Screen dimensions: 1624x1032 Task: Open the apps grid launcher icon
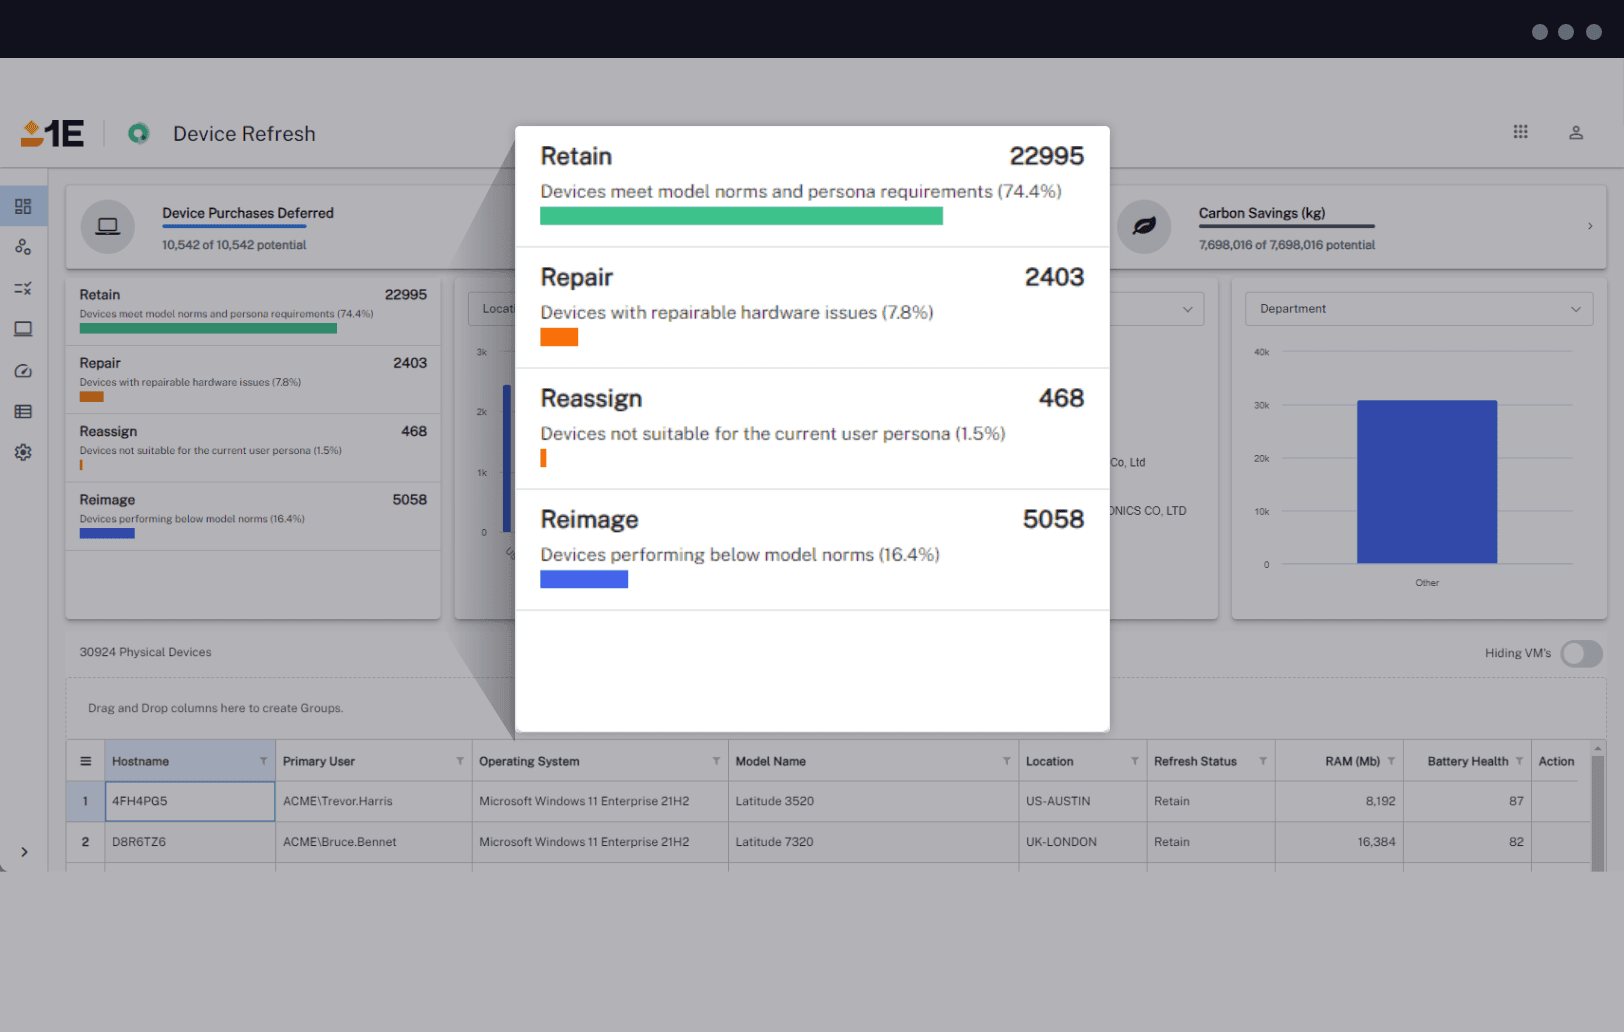coord(1520,132)
